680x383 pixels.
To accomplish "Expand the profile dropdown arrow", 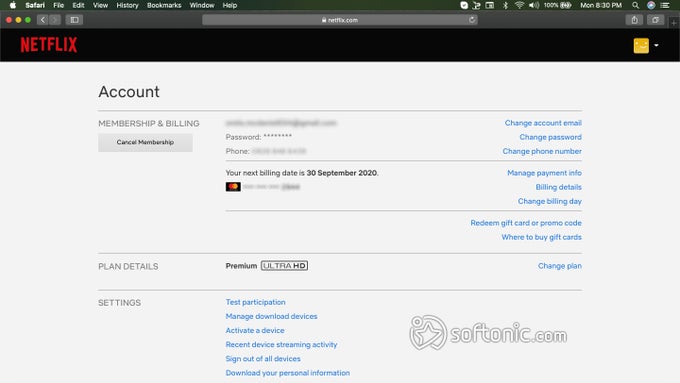I will click(x=656, y=46).
